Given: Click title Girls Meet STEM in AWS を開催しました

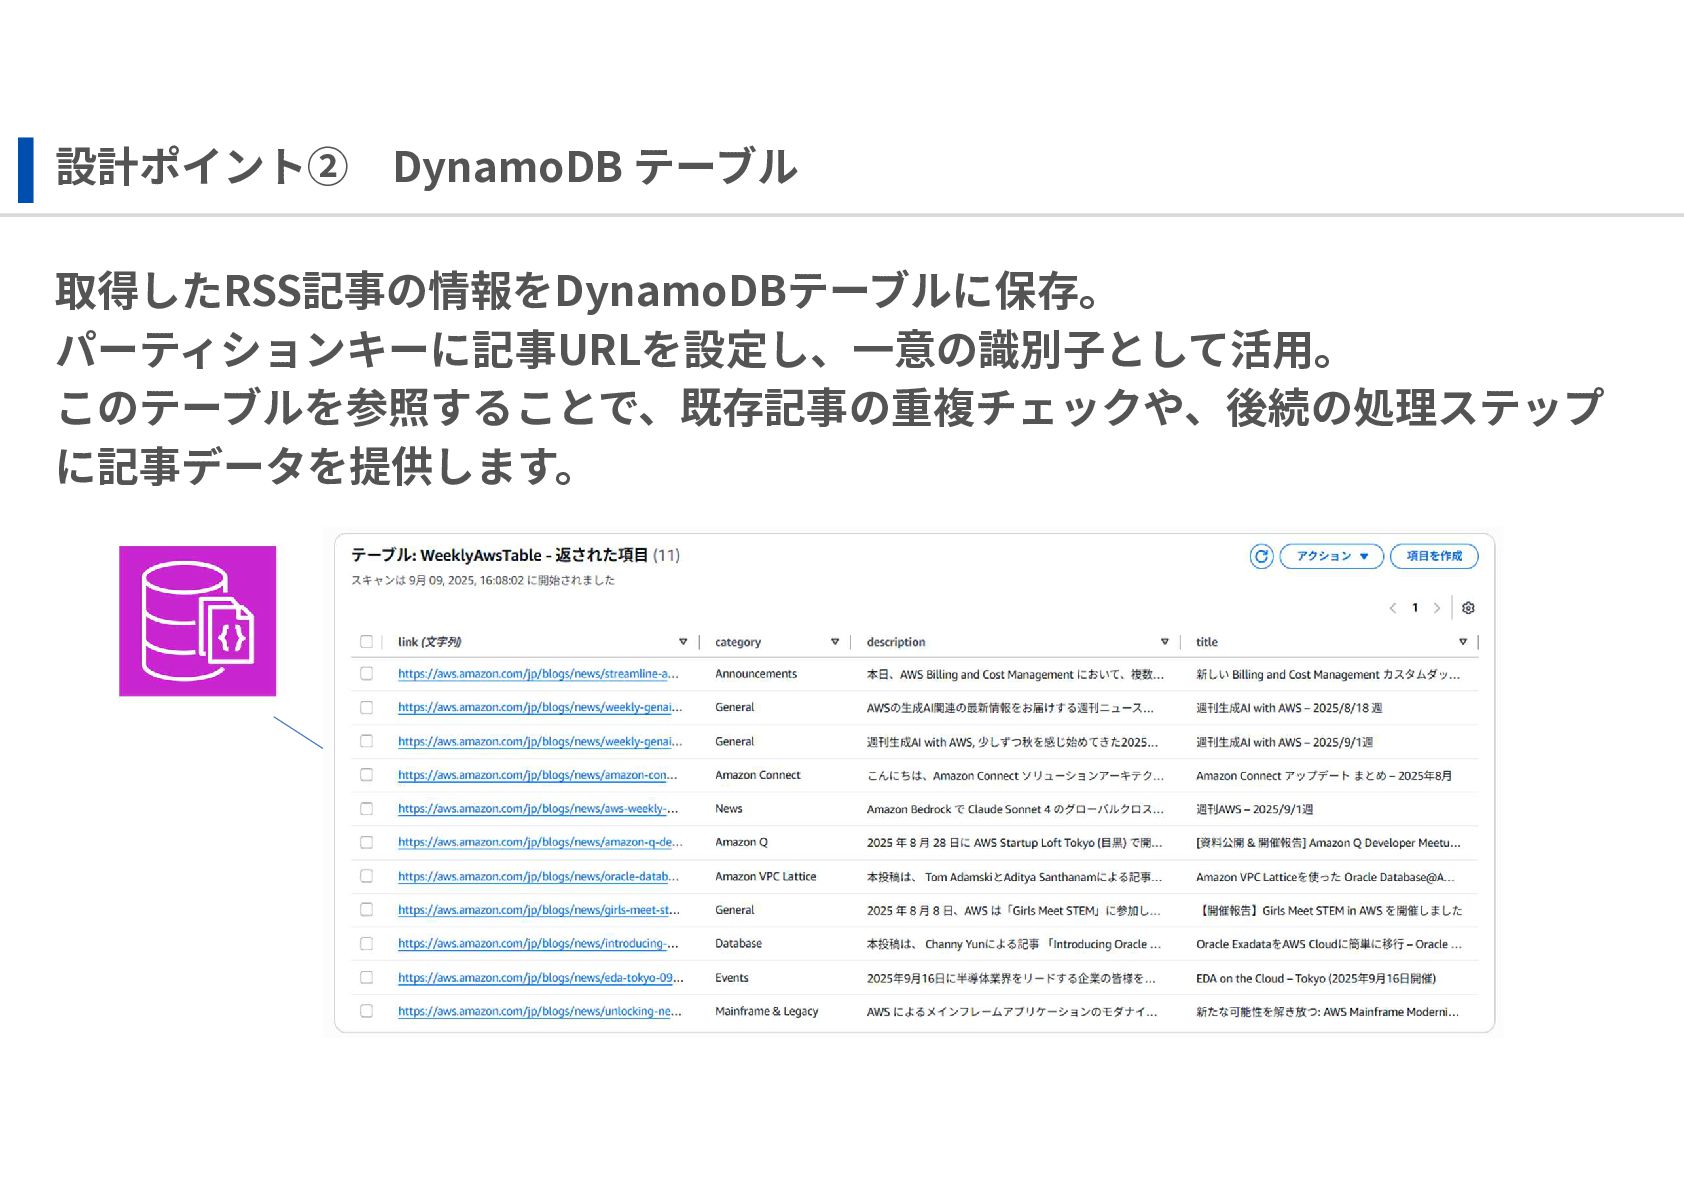Looking at the screenshot, I should click(1329, 910).
